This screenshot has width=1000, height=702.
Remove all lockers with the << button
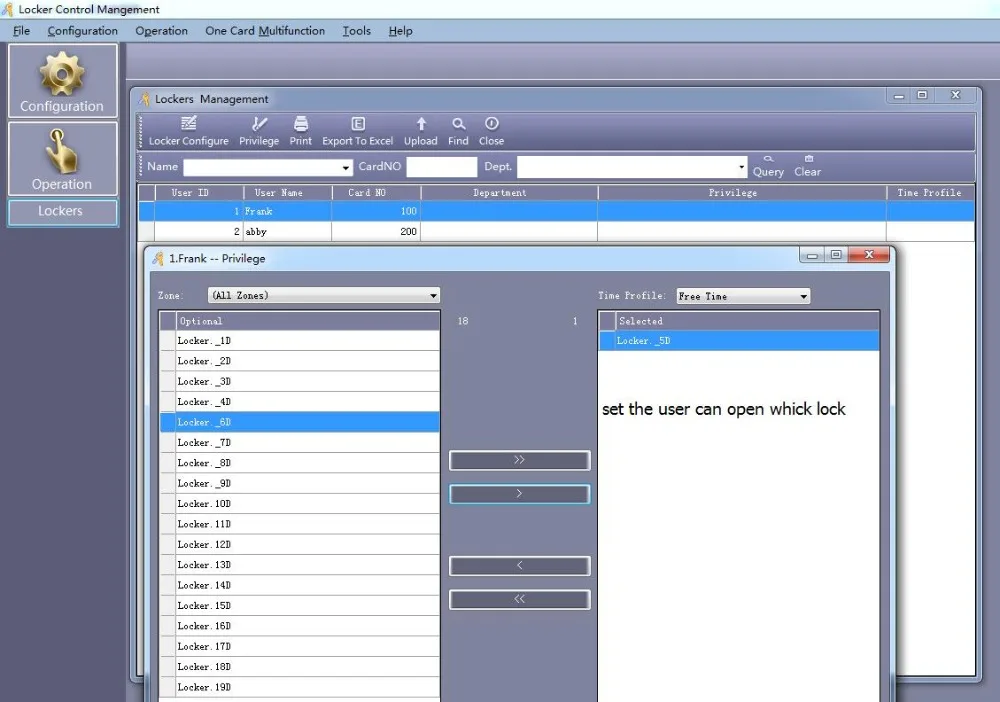(519, 599)
